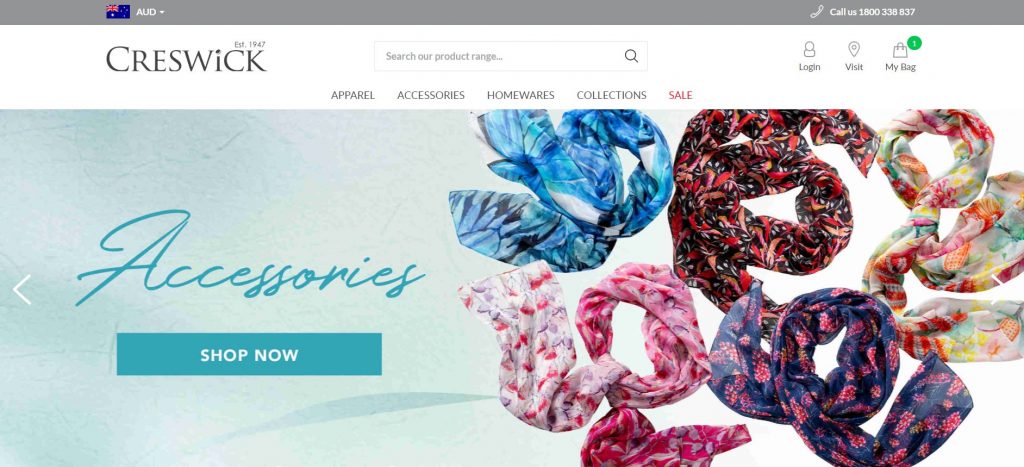Open the My Bag shopping icon
The image size is (1024, 467).
point(900,50)
